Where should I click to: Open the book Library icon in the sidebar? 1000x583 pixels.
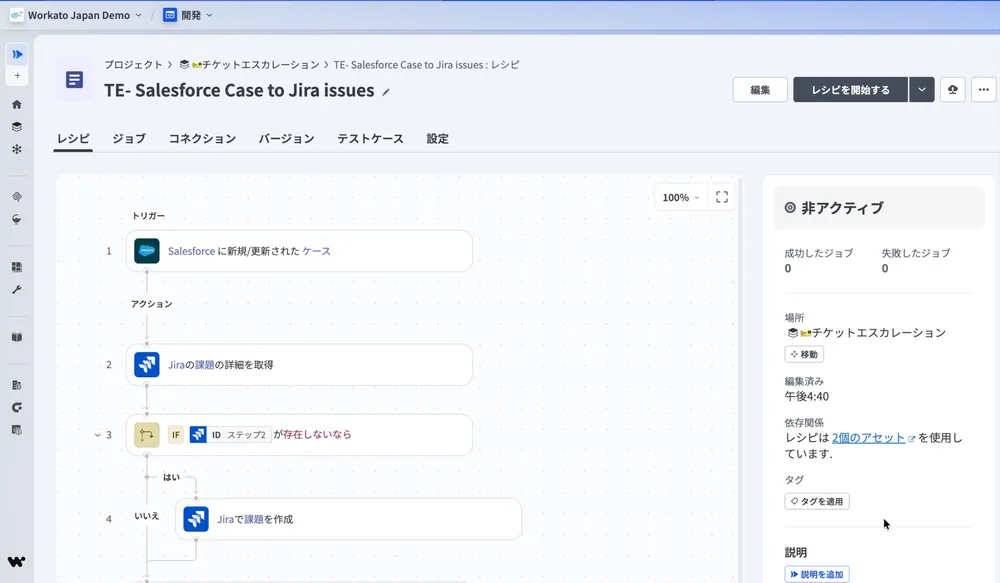pos(17,337)
